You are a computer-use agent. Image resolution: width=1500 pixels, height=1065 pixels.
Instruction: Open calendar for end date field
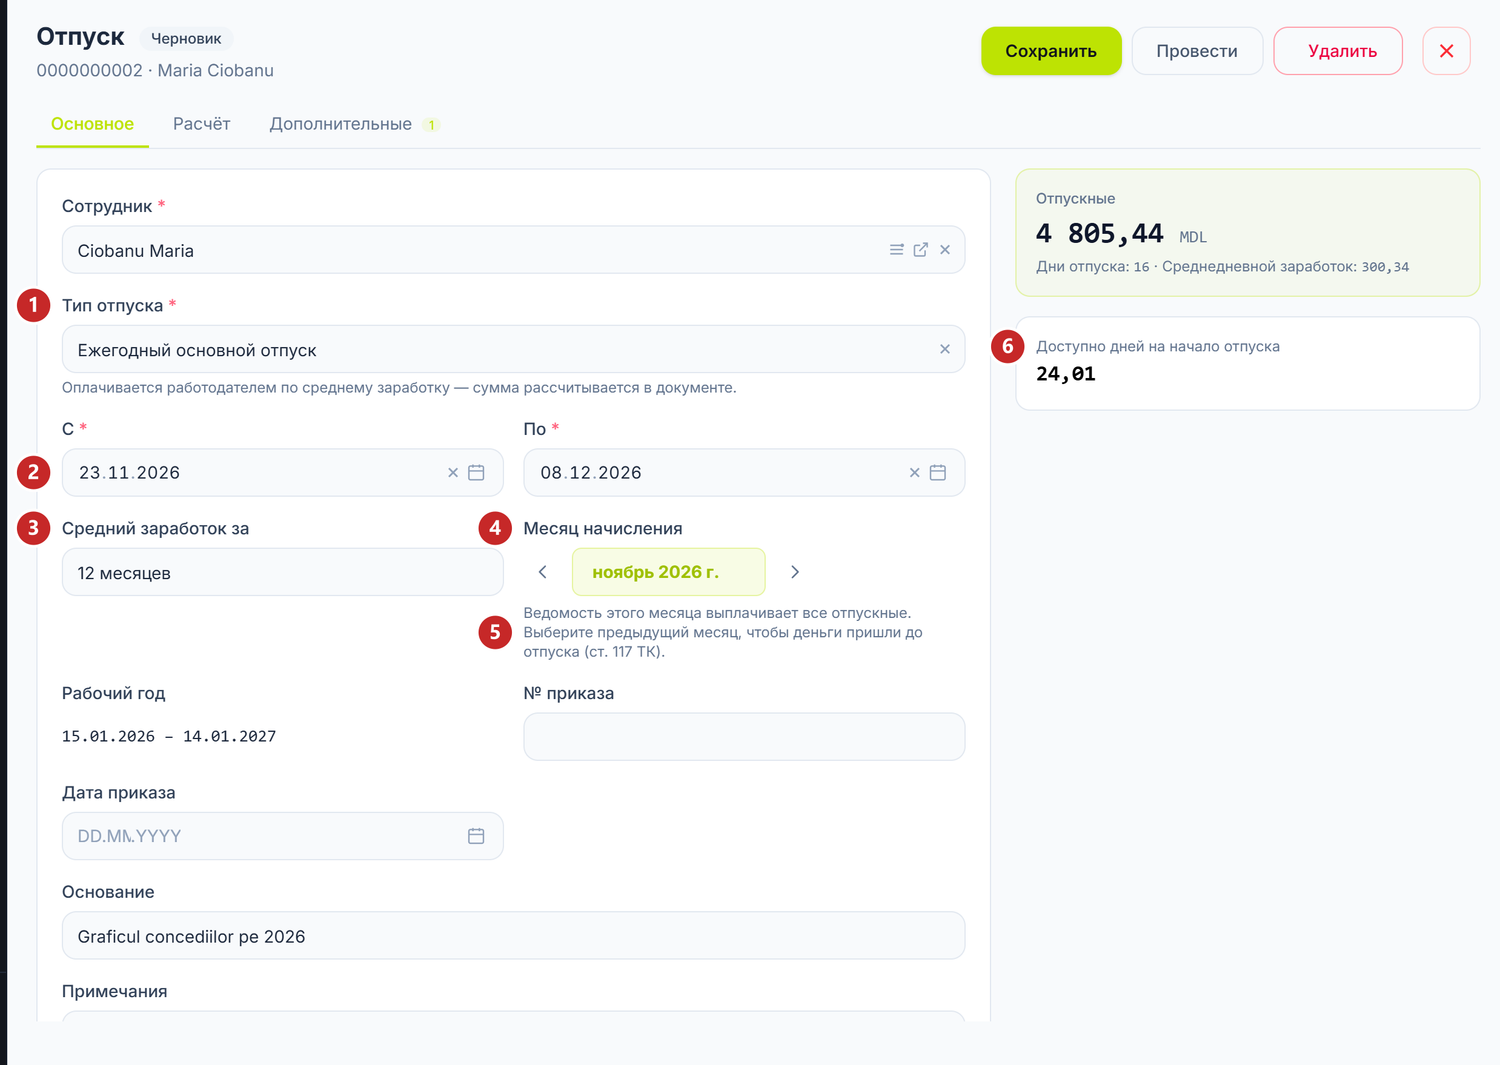click(938, 473)
